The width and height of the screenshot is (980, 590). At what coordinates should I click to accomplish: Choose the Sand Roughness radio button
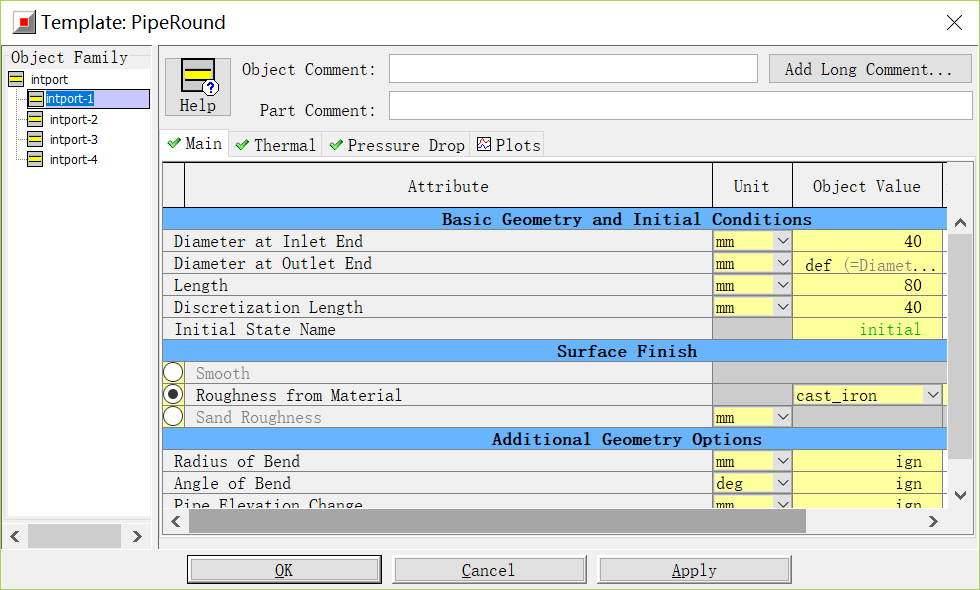[x=173, y=416]
